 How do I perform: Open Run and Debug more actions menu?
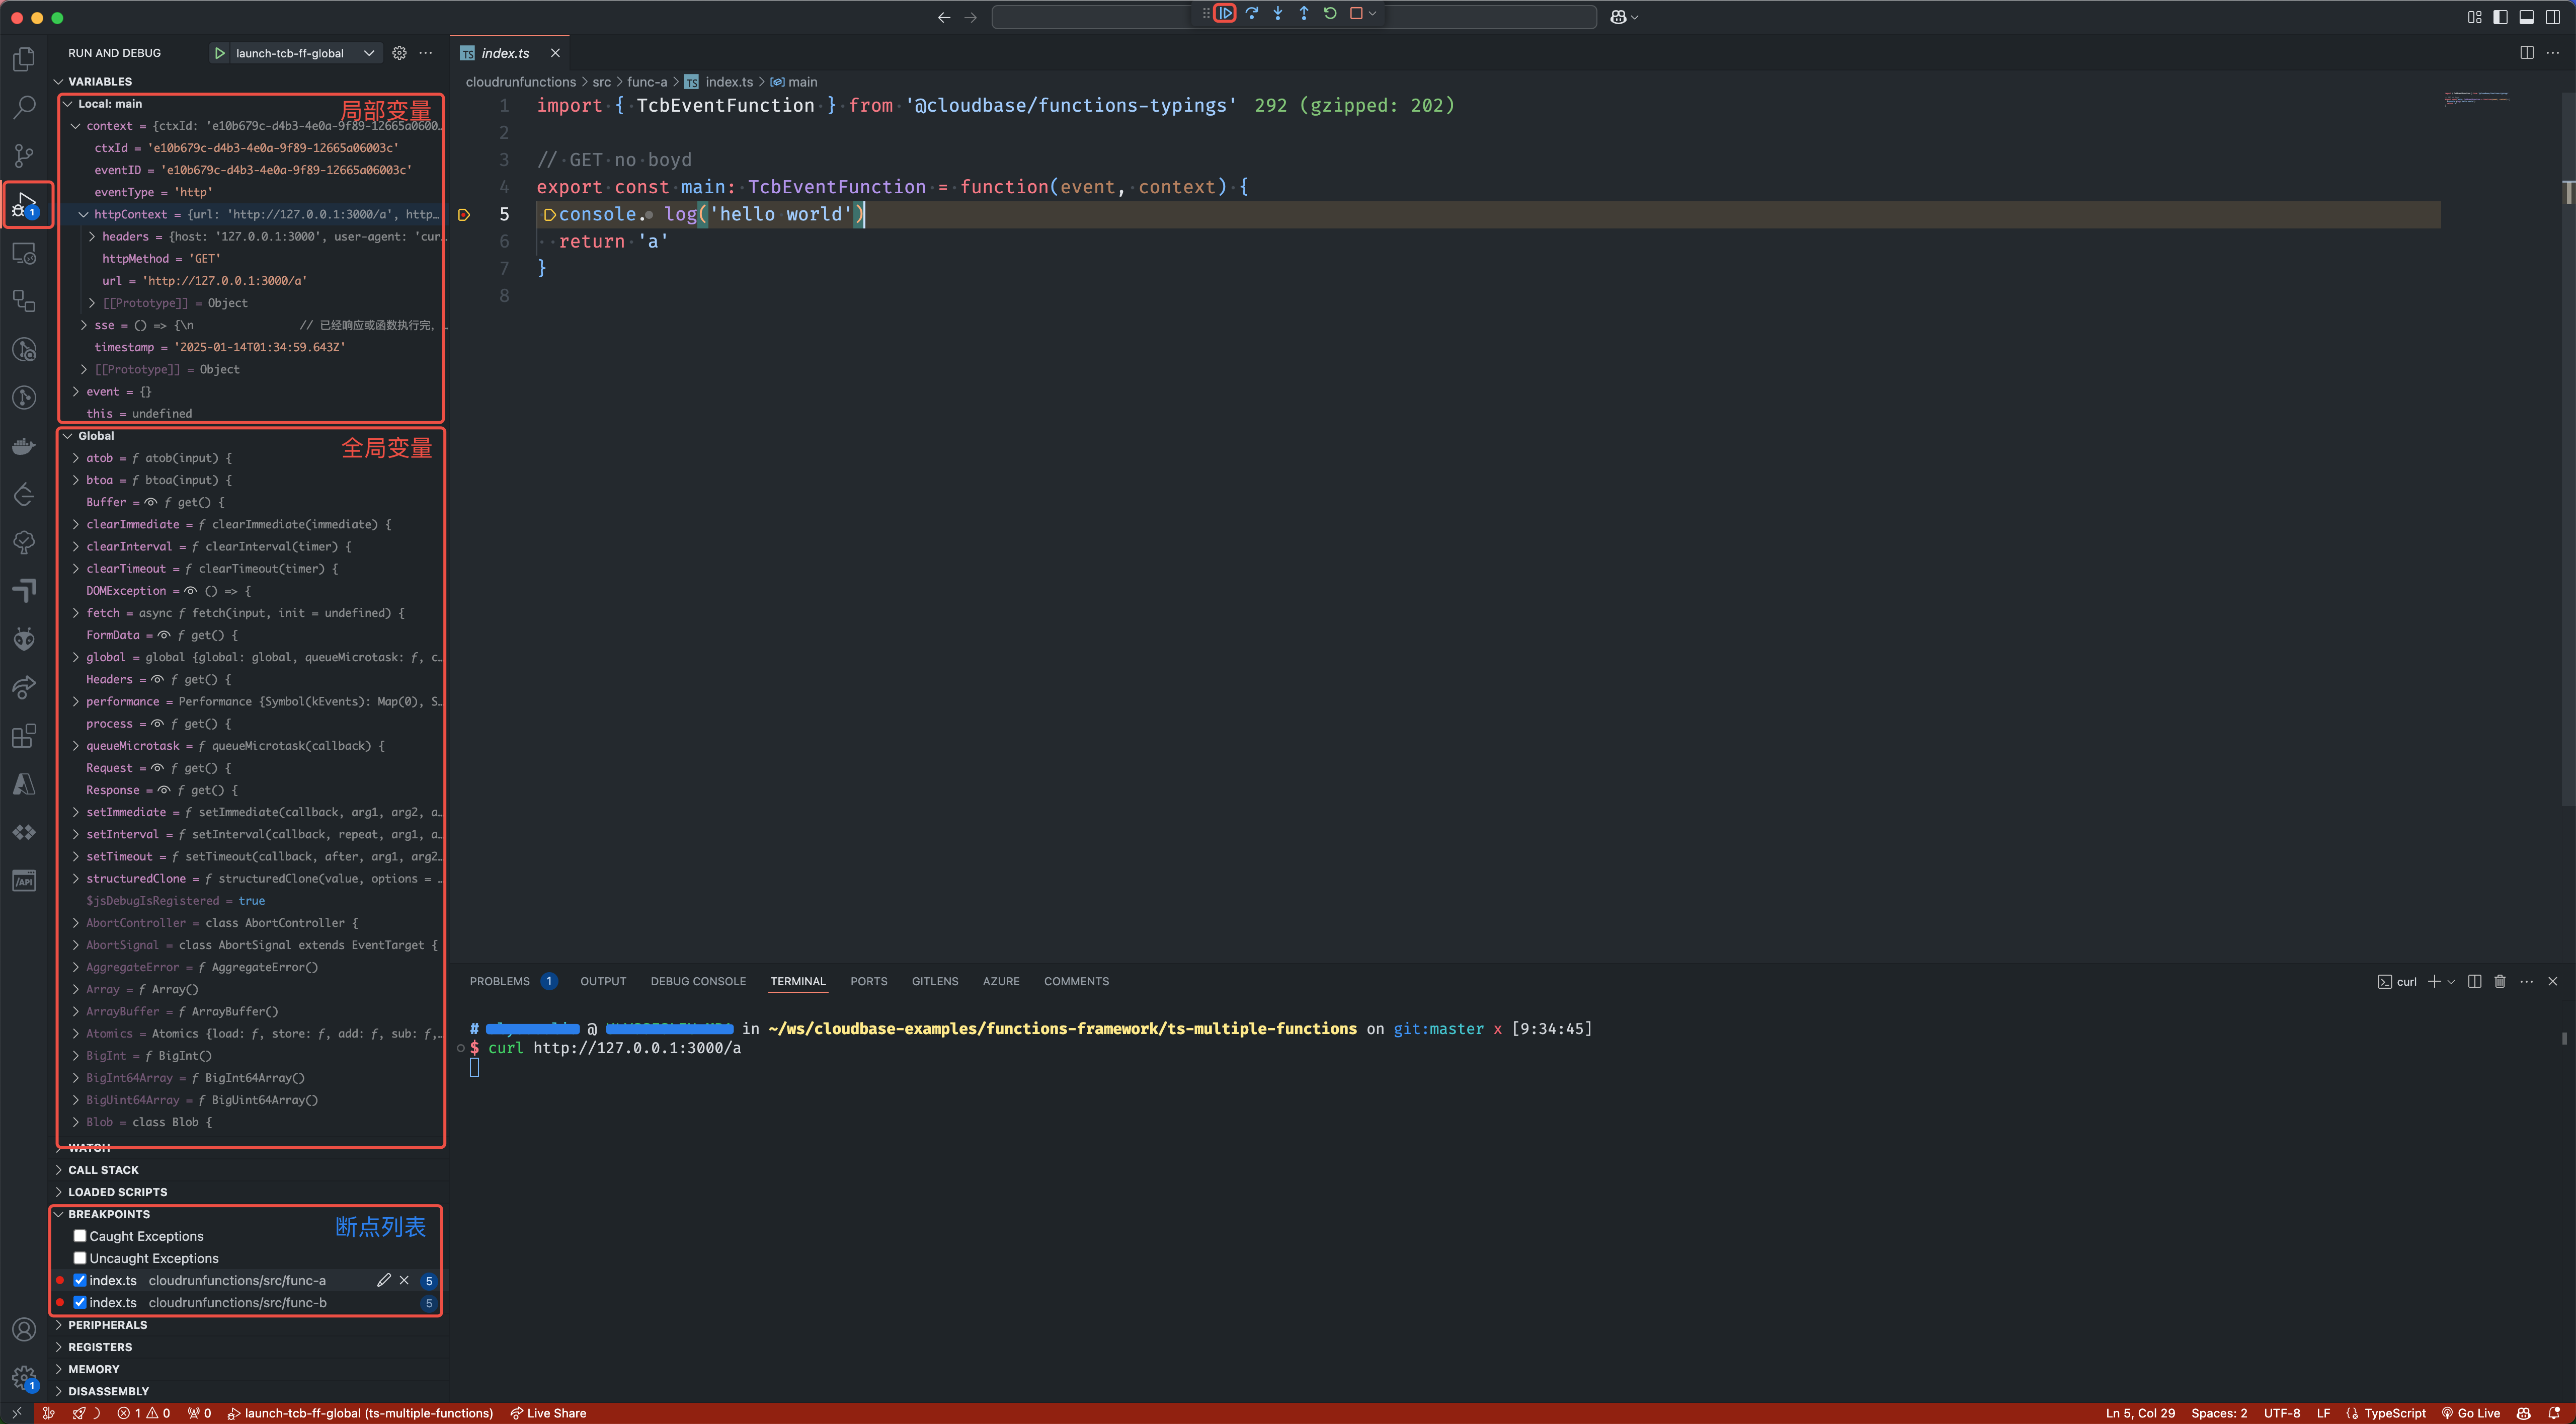tap(426, 53)
